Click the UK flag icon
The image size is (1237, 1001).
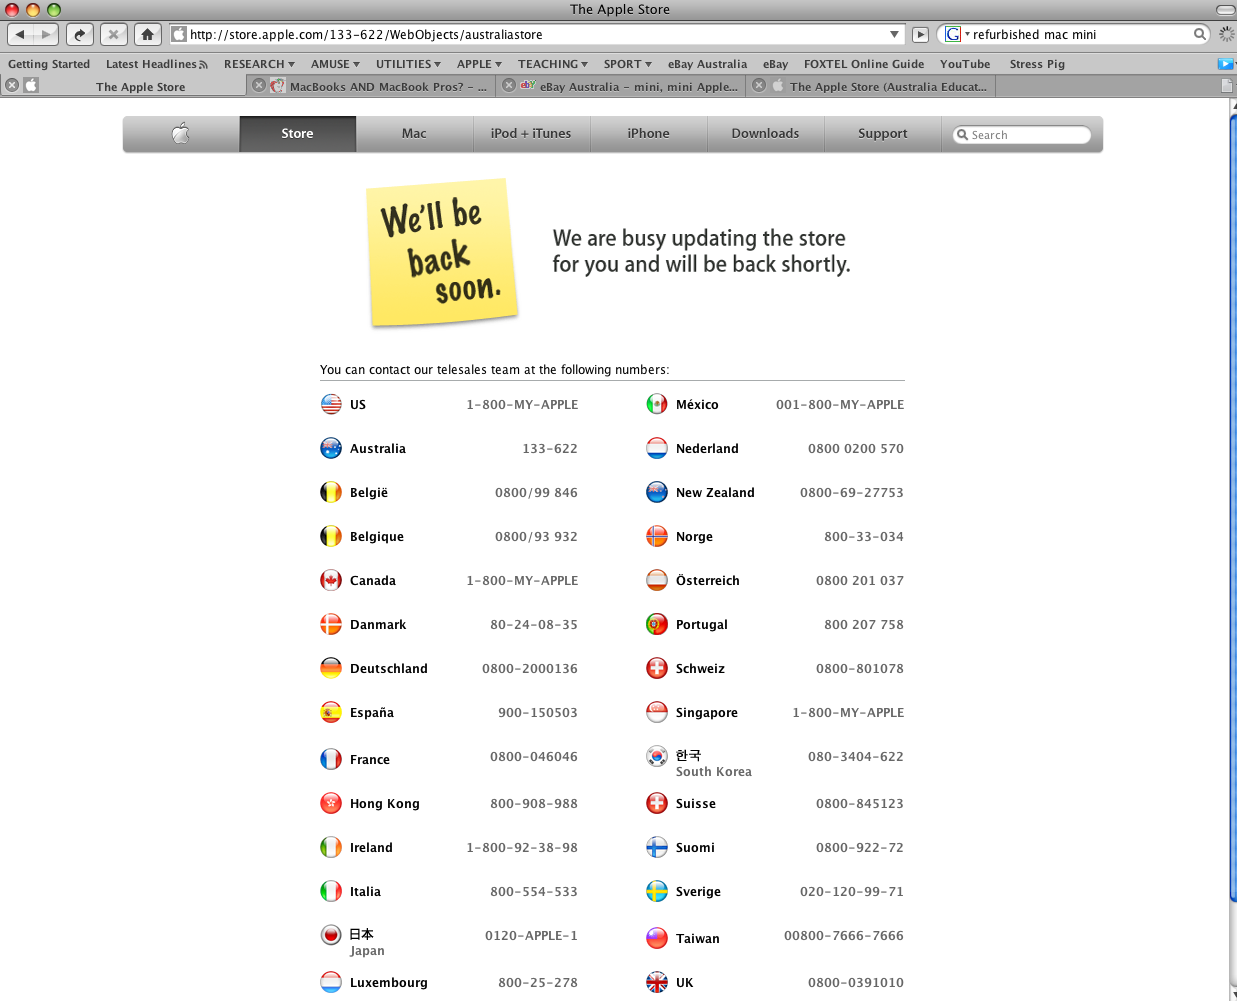tap(657, 982)
